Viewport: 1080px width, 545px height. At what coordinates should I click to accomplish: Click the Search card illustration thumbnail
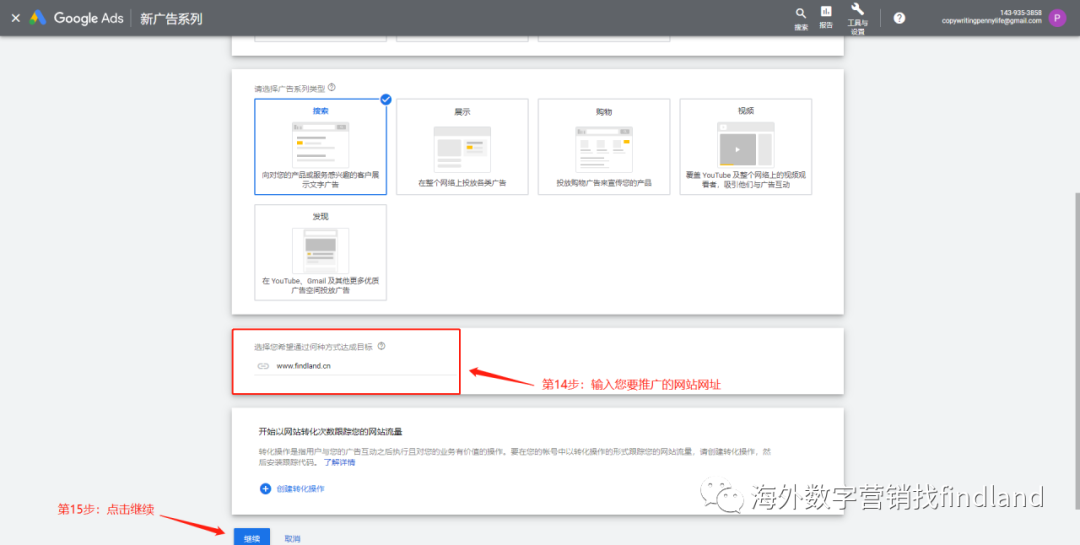pyautogui.click(x=320, y=145)
